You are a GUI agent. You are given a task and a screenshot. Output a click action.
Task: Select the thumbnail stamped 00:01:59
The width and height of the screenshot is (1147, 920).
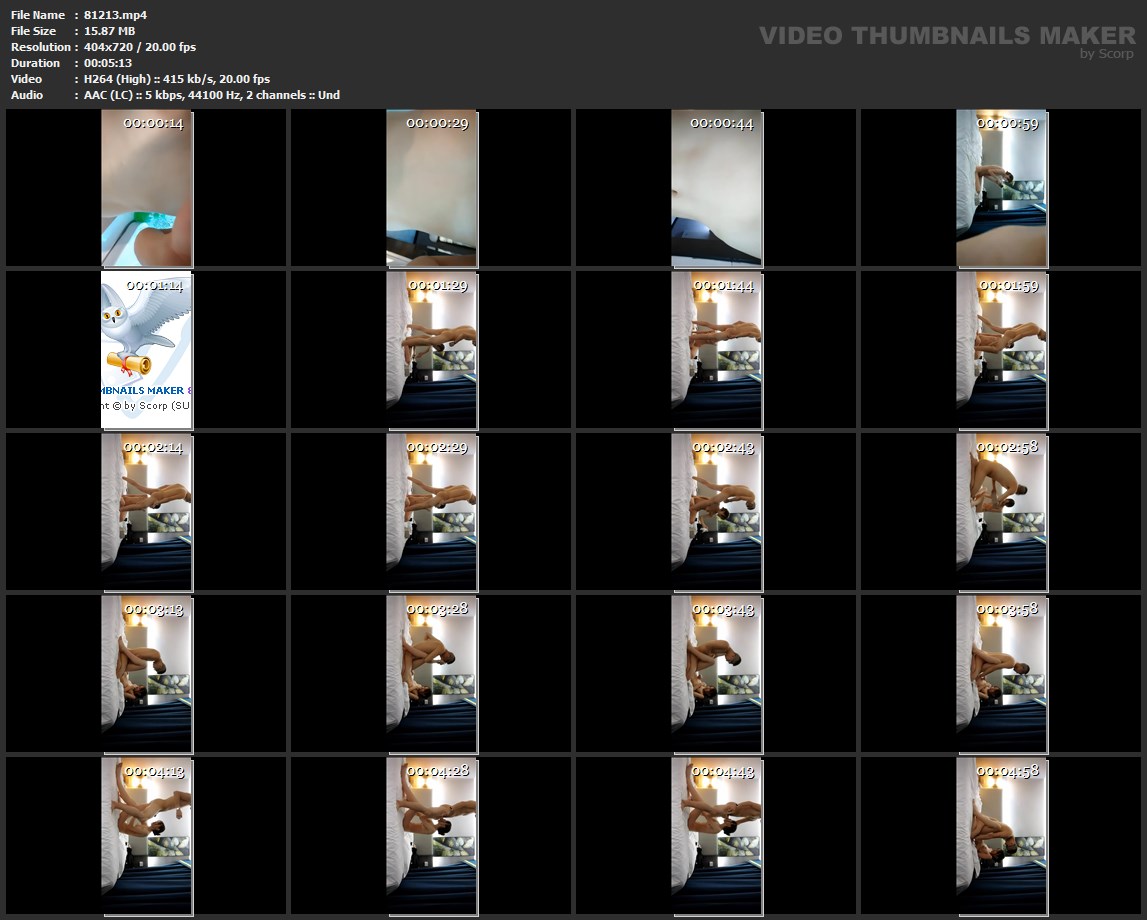(x=1001, y=350)
